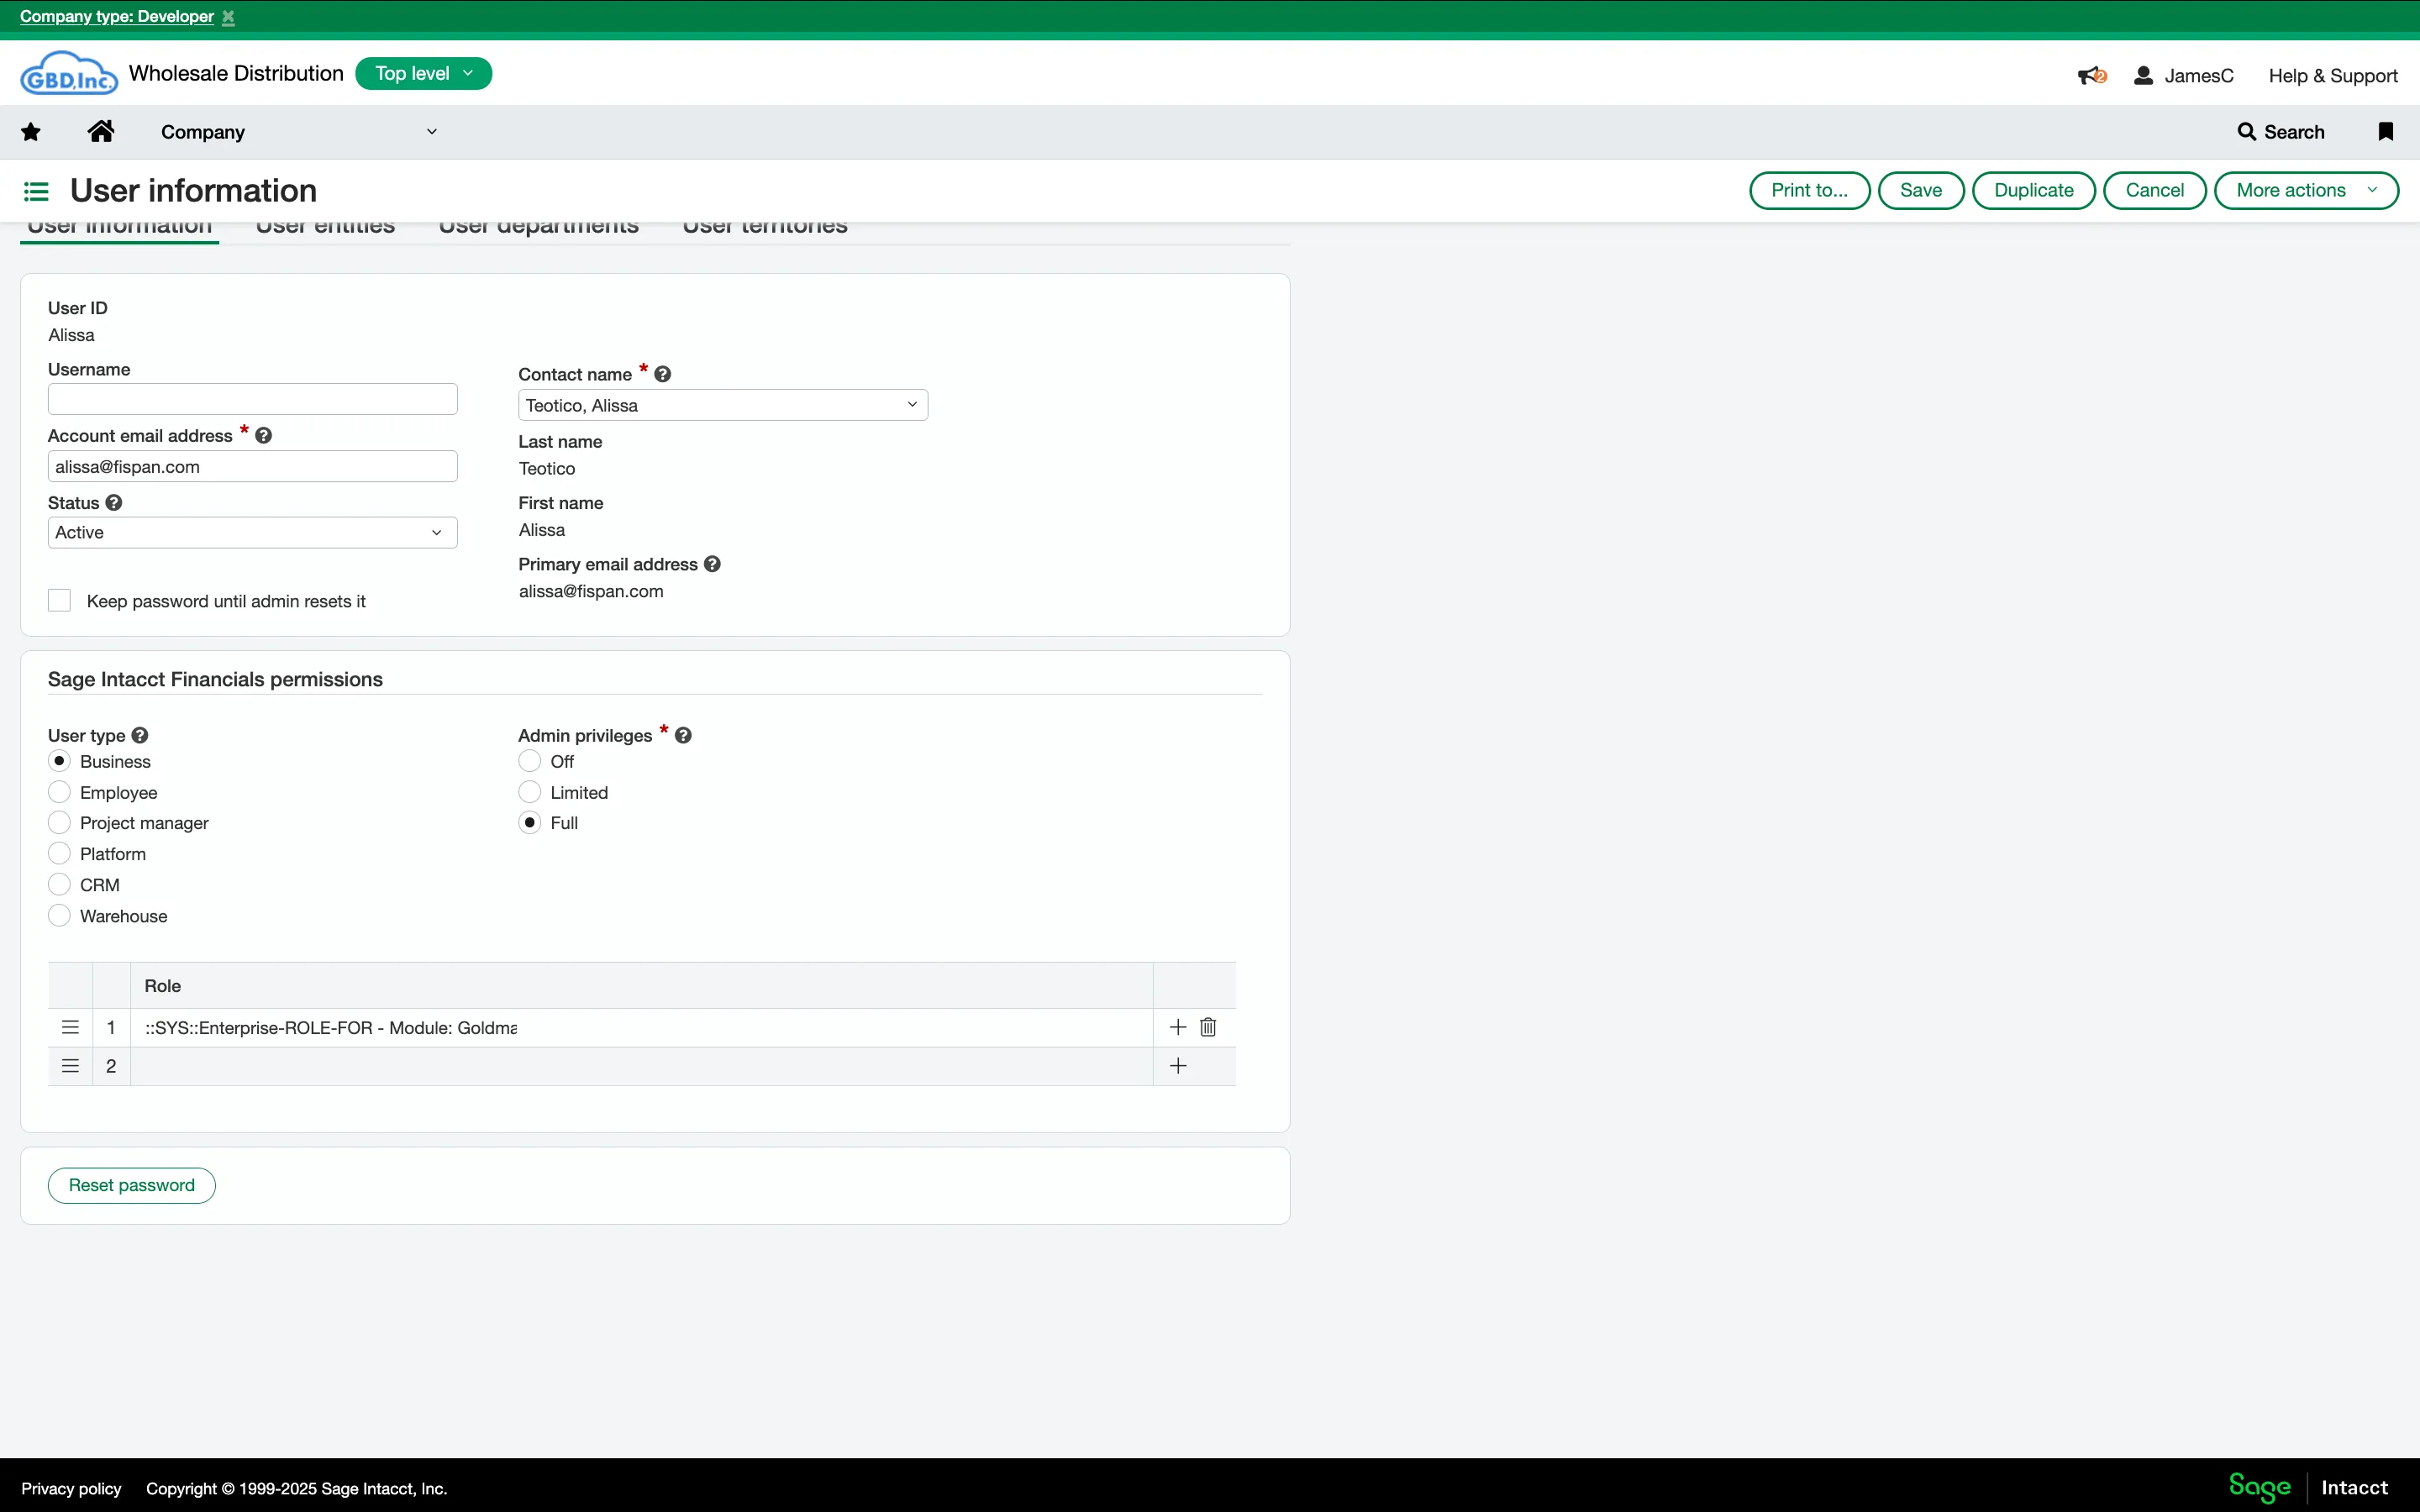The image size is (2420, 1512).
Task: Open the announcements megaphone icon
Action: click(x=2092, y=76)
